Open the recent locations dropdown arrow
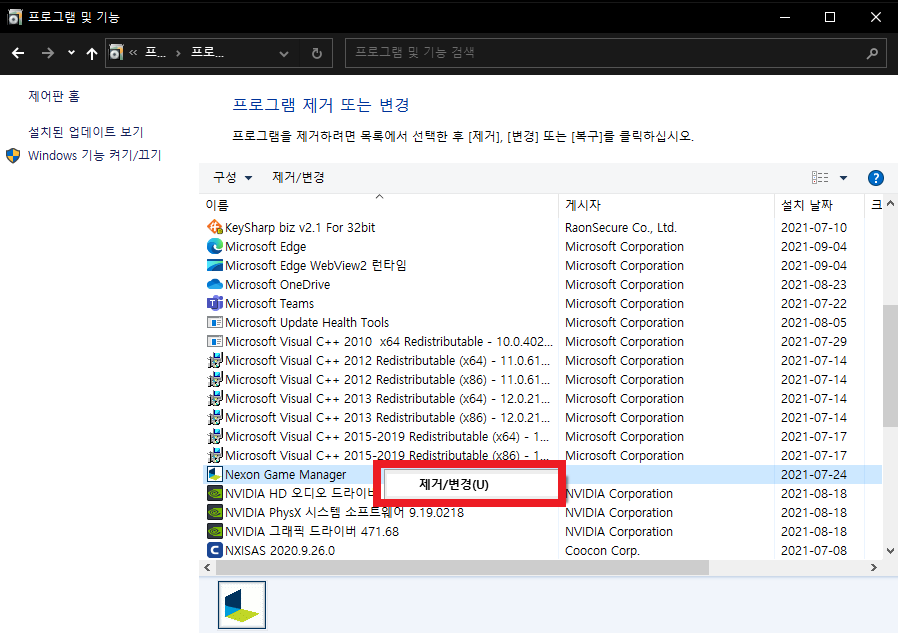This screenshot has height=633, width=898. (71, 53)
